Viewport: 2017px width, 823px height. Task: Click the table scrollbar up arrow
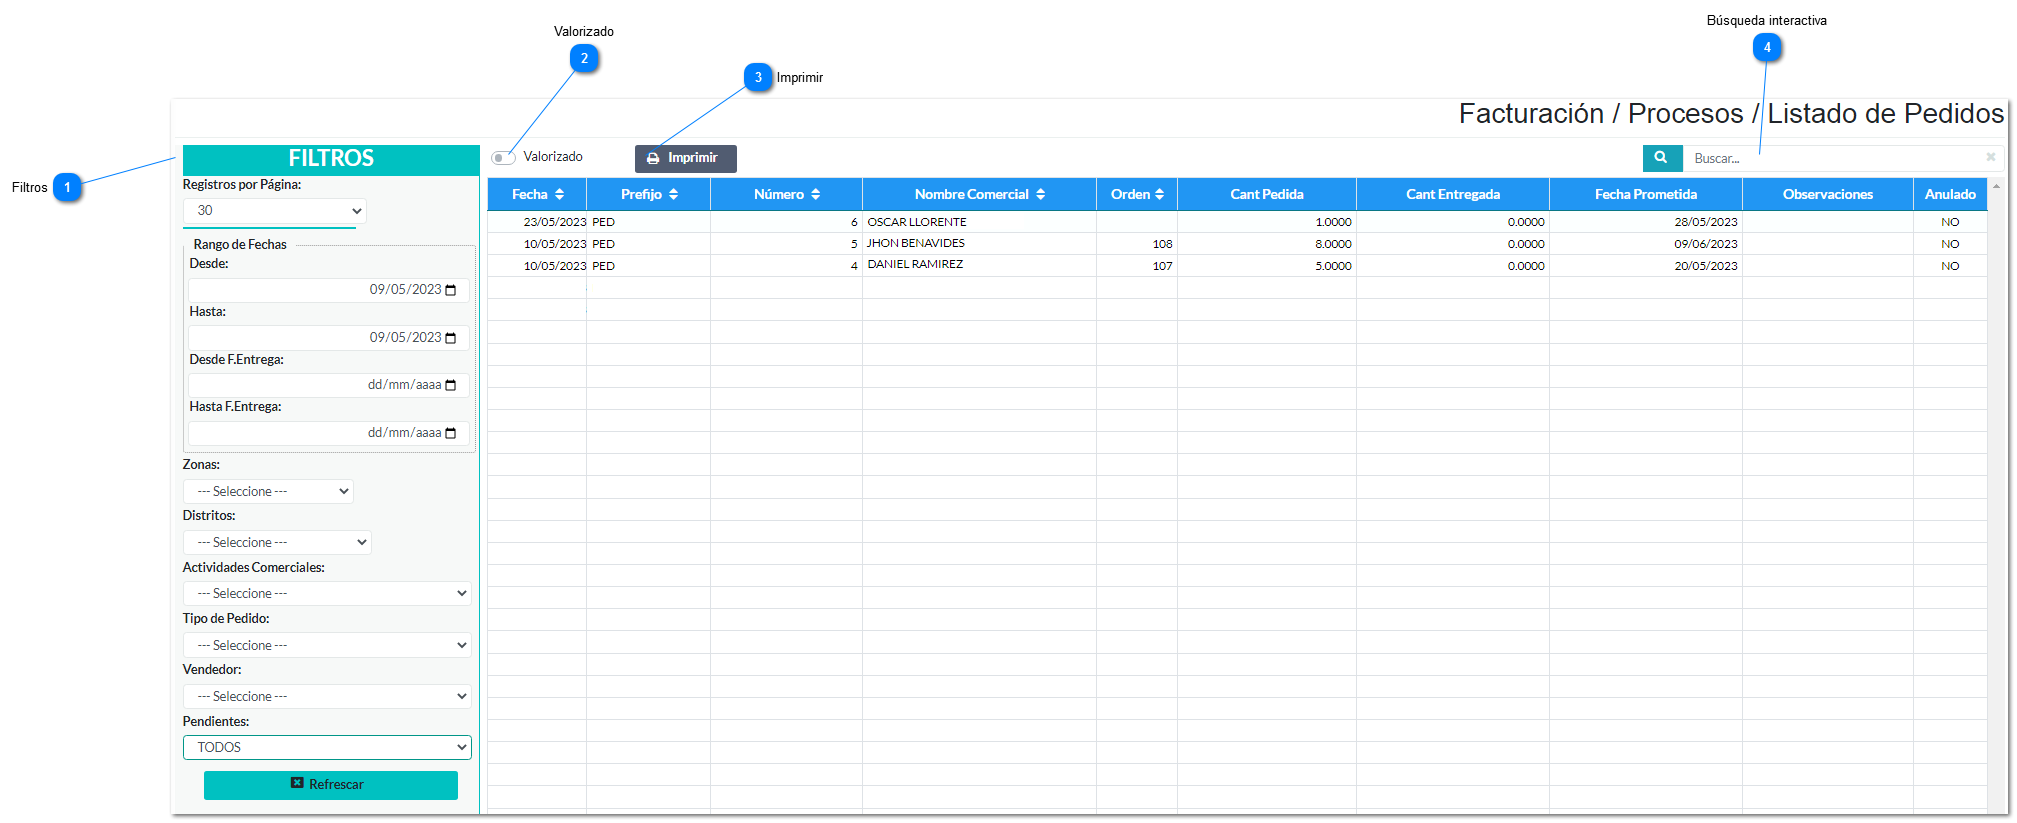1996,186
